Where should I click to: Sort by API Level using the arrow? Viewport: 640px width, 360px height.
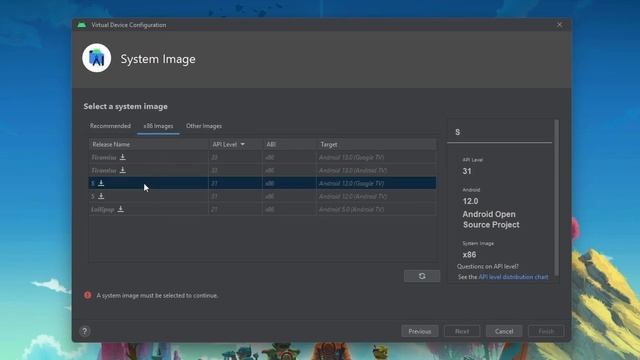point(242,144)
